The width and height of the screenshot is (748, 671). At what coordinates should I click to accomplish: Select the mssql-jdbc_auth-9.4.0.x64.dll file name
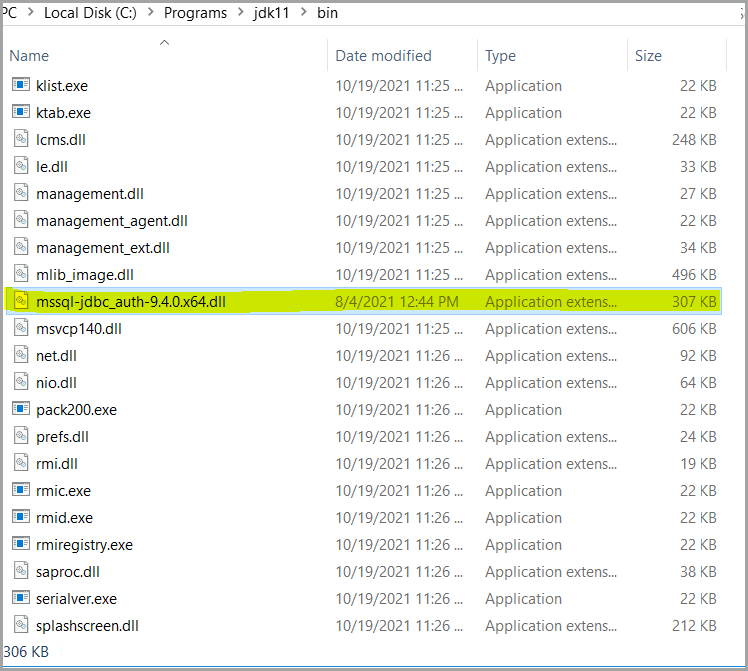(x=131, y=302)
